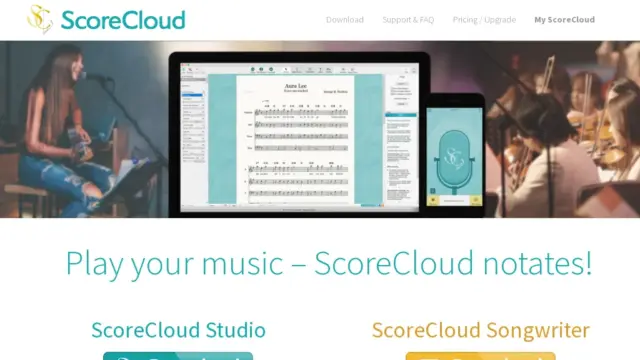Click the yellow Songwriter download button
The width and height of the screenshot is (640, 360).
click(x=481, y=356)
